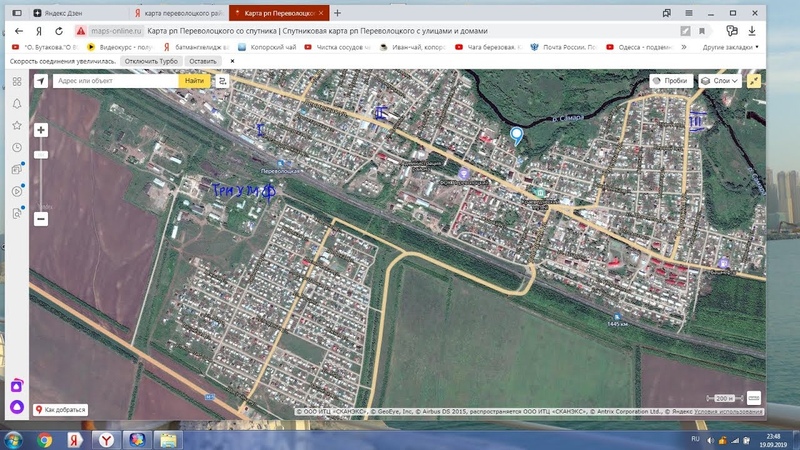Expand the Слои layers dropdown
Screen dimensions: 800x450
pyautogui.click(x=720, y=80)
